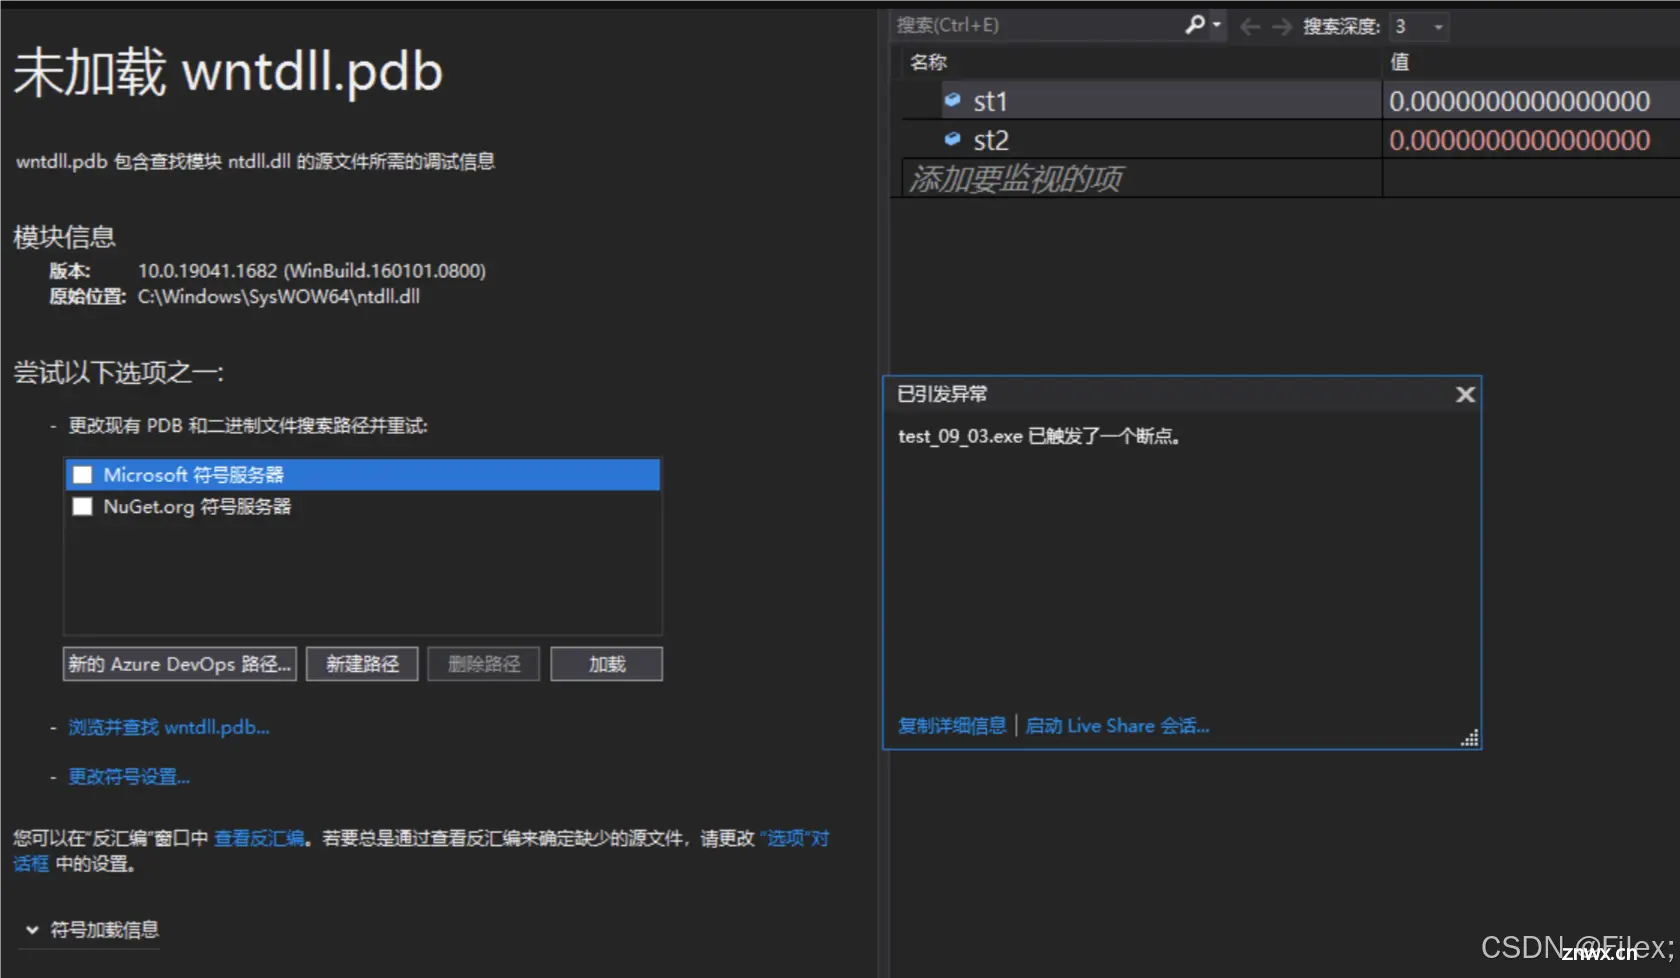The width and height of the screenshot is (1680, 978).
Task: Click the navigate back arrow in watch toolbar
Action: tap(1250, 27)
